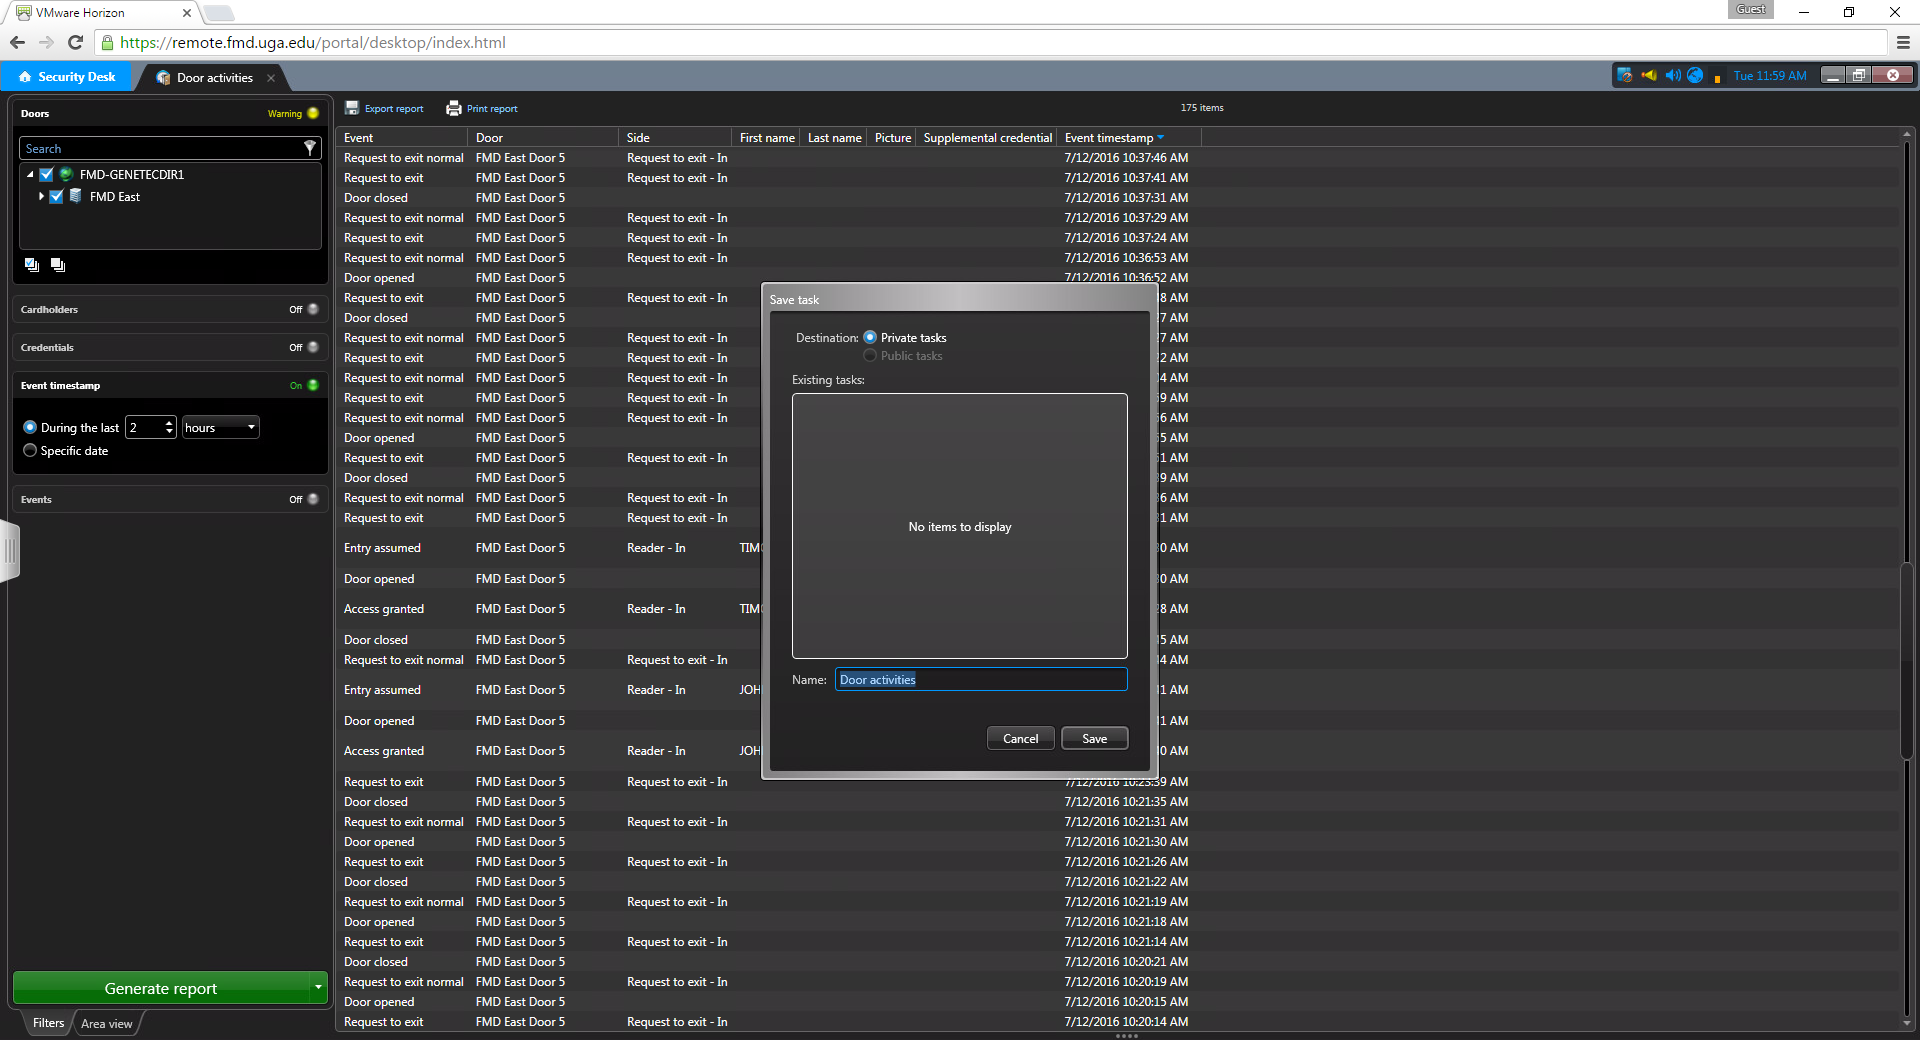The image size is (1920, 1040).
Task: Click Save in the Save task dialog
Action: point(1094,739)
